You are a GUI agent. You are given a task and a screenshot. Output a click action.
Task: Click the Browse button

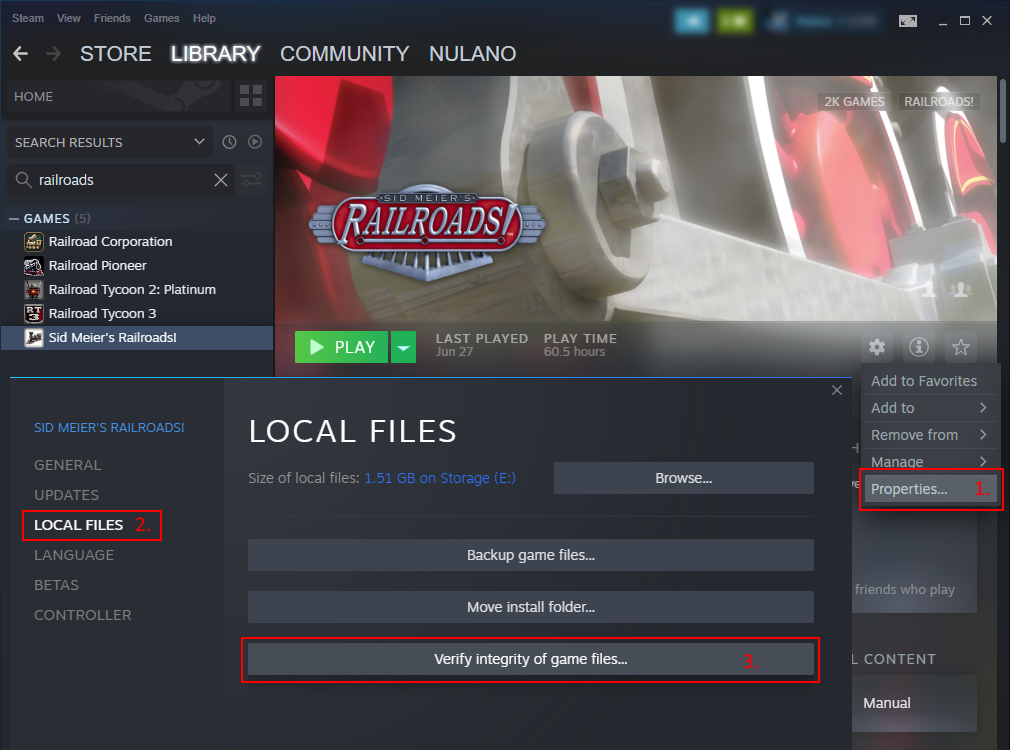[x=683, y=478]
